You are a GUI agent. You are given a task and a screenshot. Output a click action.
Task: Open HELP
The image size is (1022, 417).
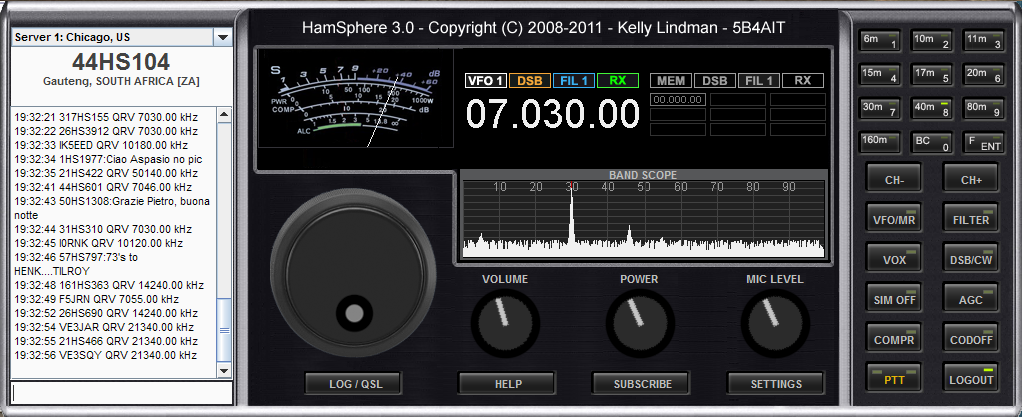[507, 384]
